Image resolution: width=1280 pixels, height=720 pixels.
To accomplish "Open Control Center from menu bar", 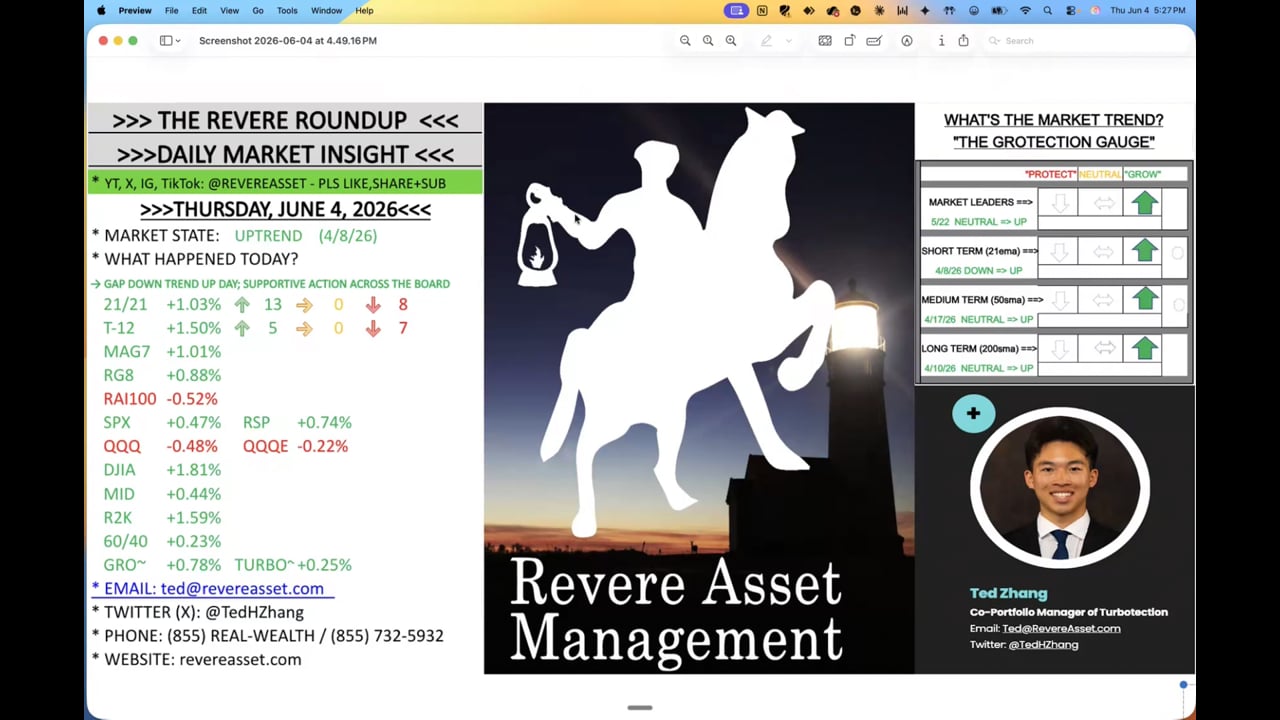I will 1071,10.
